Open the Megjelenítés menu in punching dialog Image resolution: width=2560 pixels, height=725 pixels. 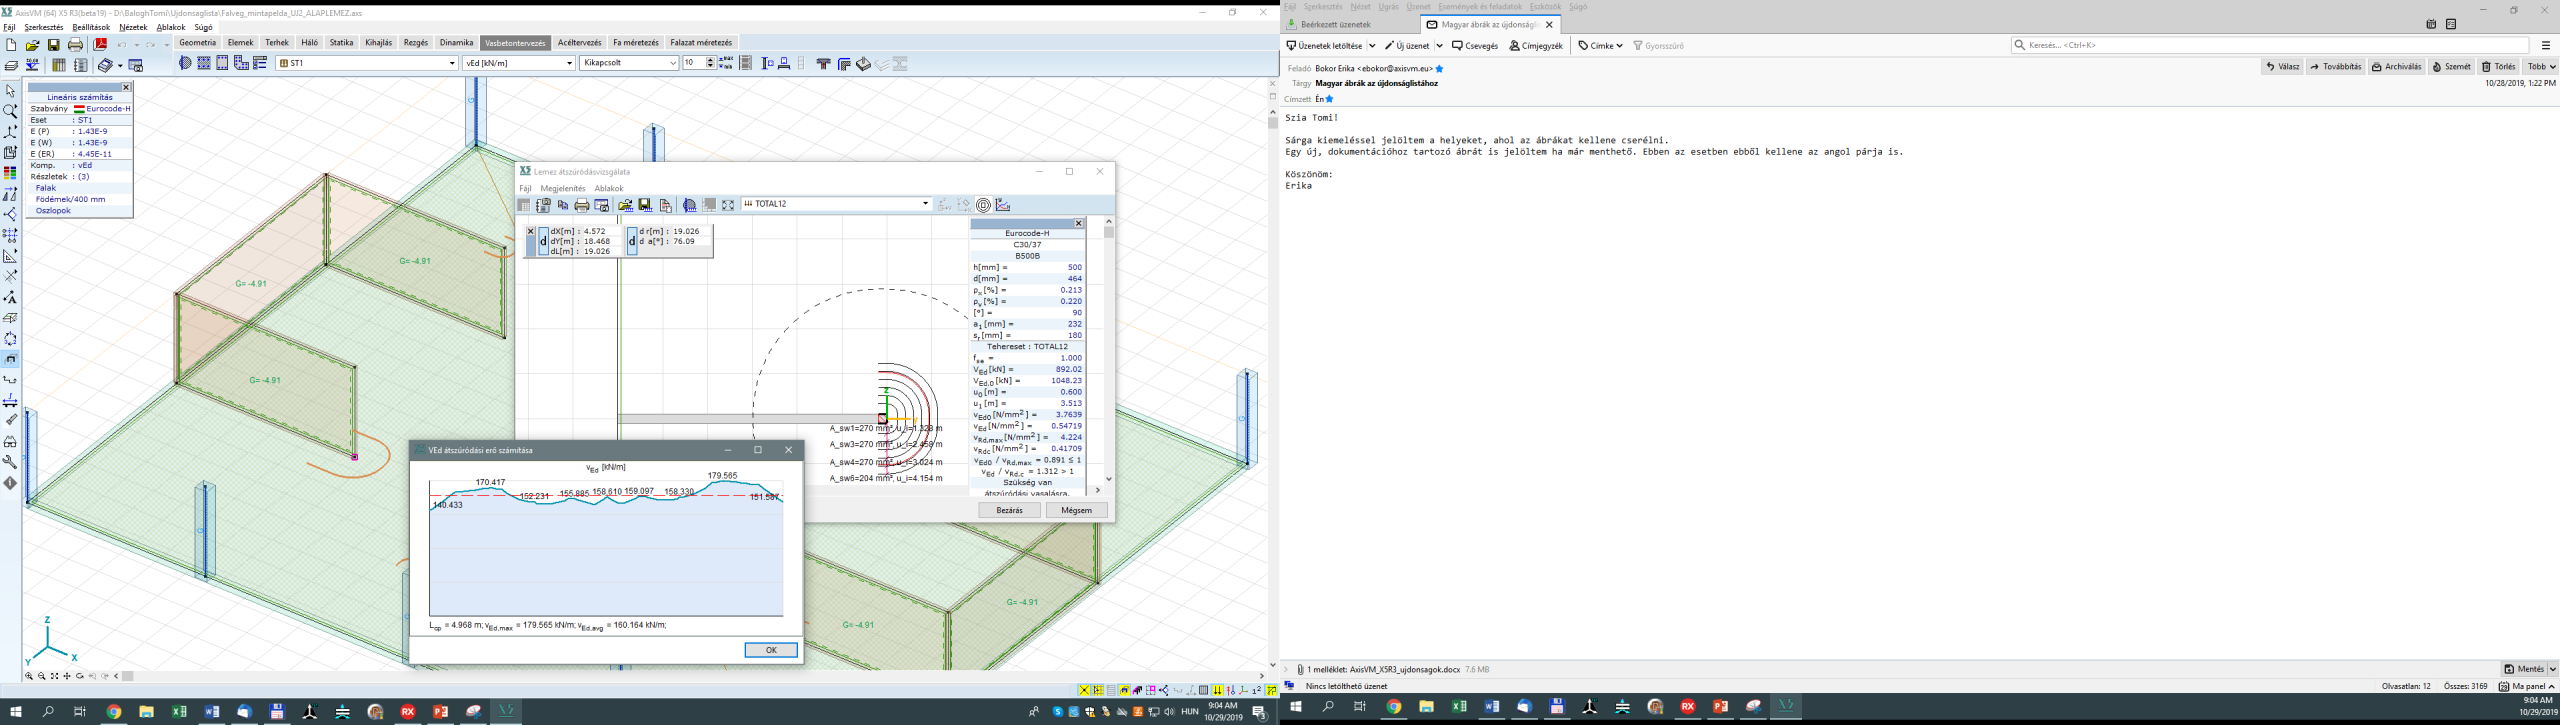(562, 188)
